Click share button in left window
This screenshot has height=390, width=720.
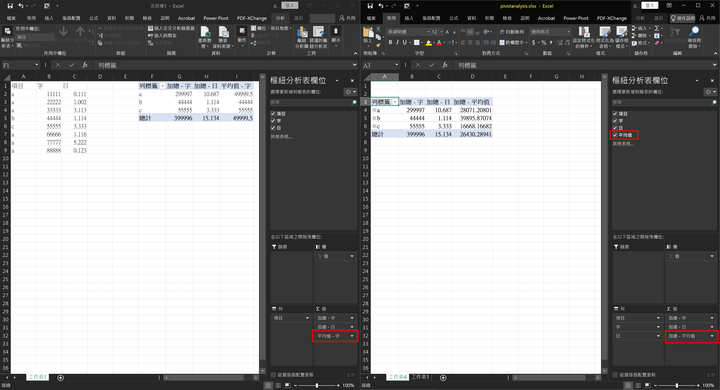coord(347,18)
